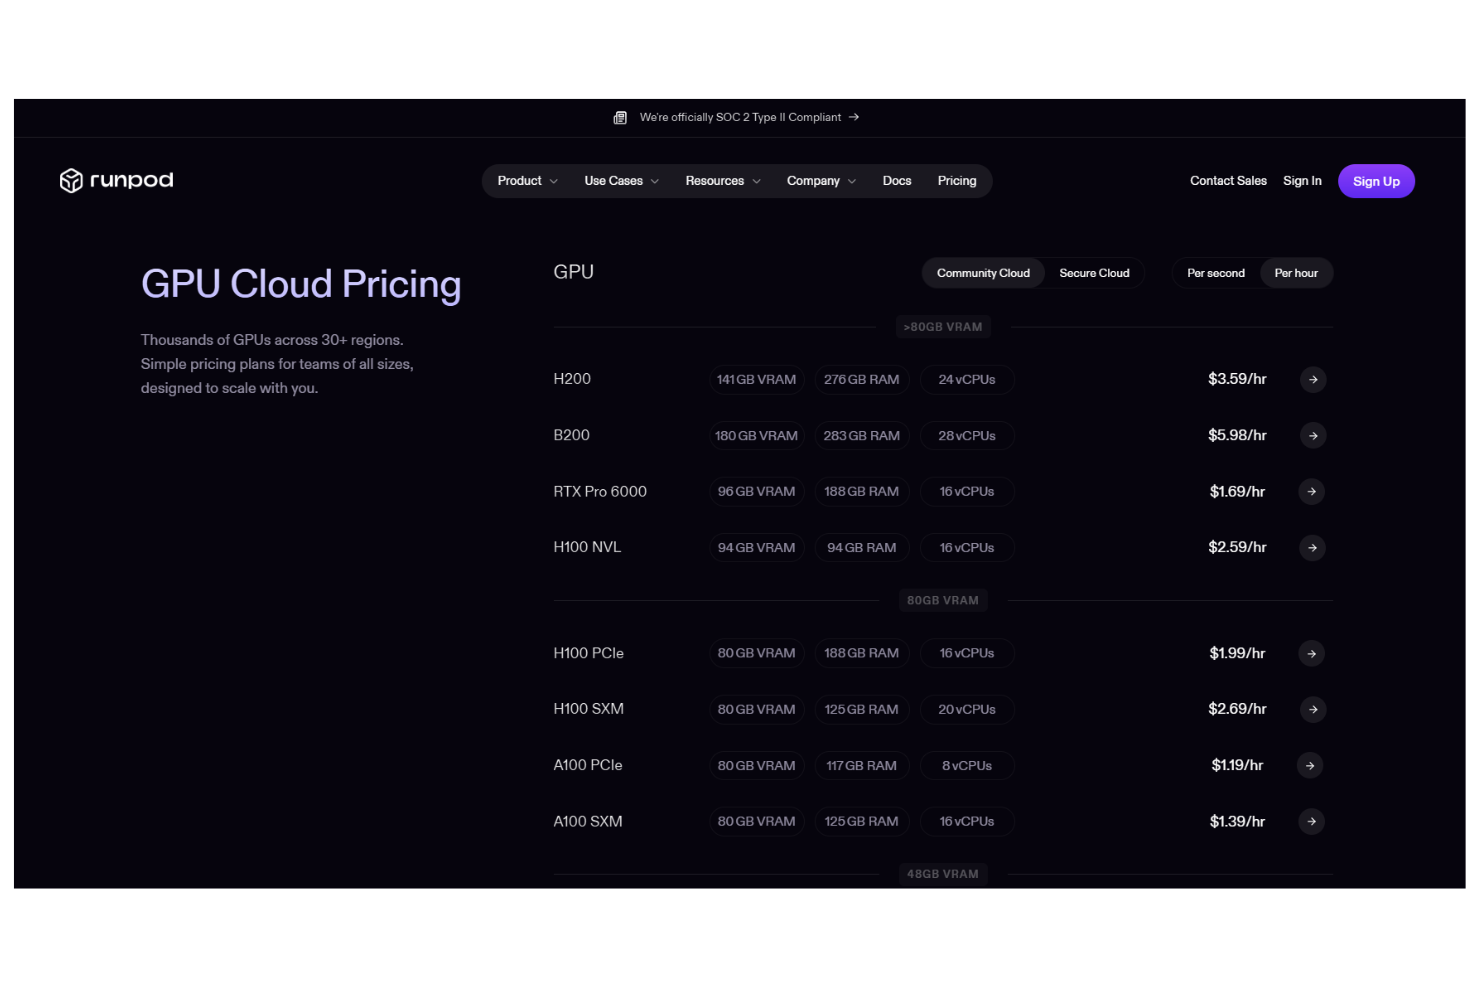Click H100 PCIe GPU name
1480x987 pixels.
pos(588,654)
